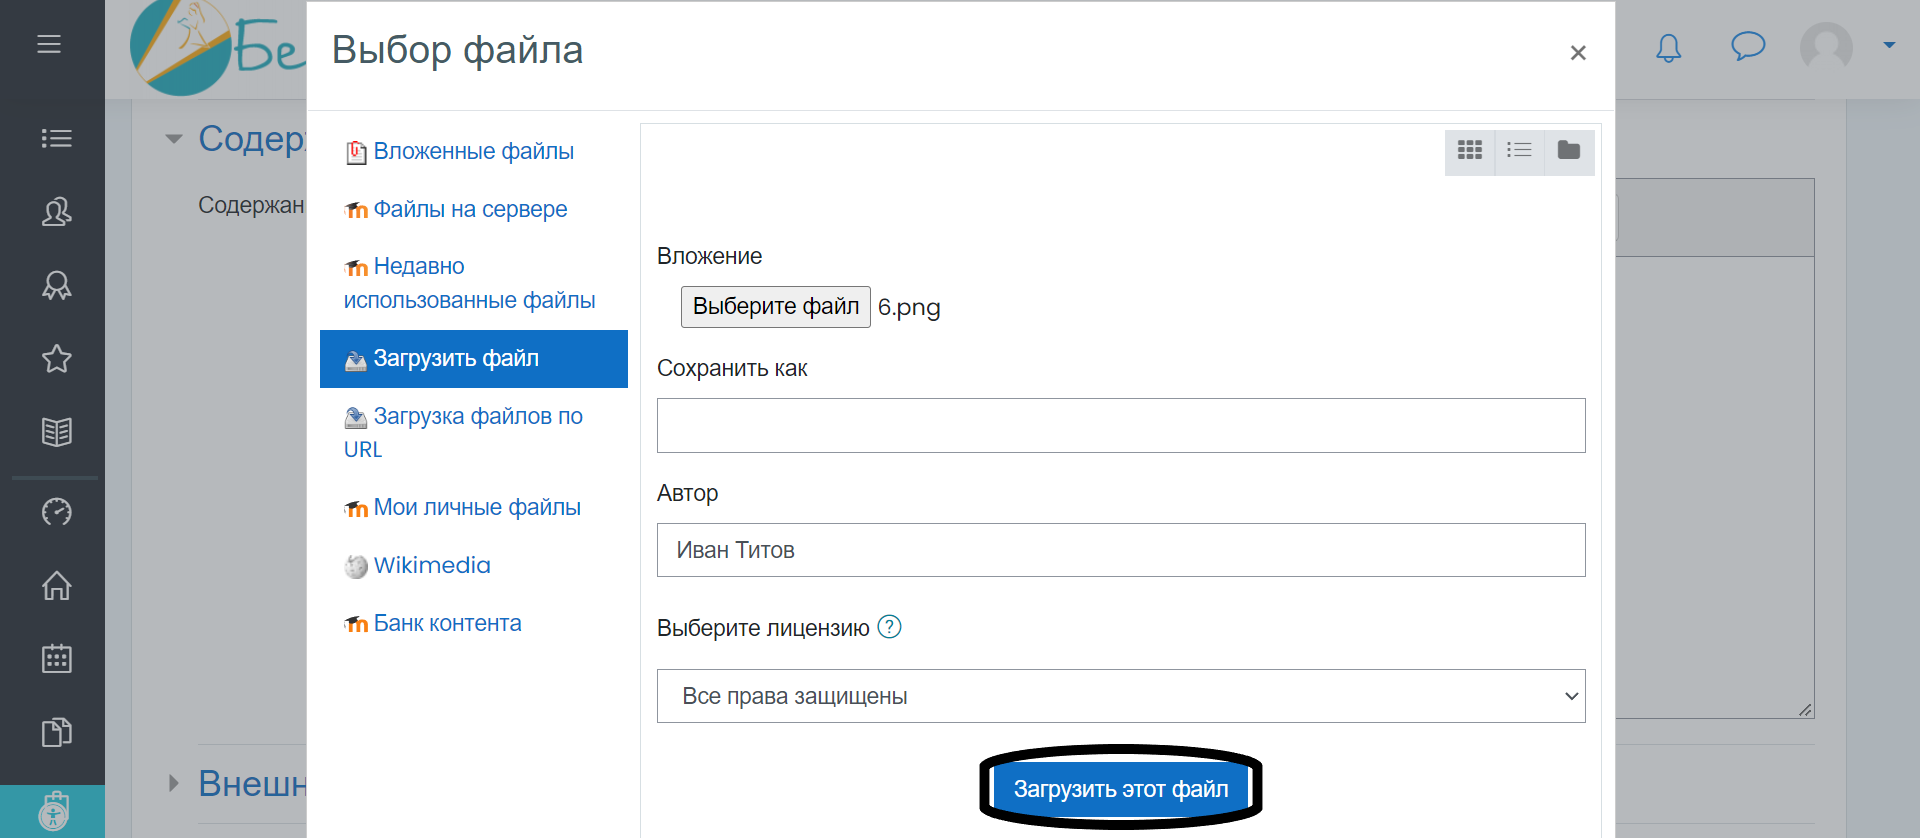Click into the Сохранить как field
Image resolution: width=1920 pixels, height=838 pixels.
tap(1120, 425)
